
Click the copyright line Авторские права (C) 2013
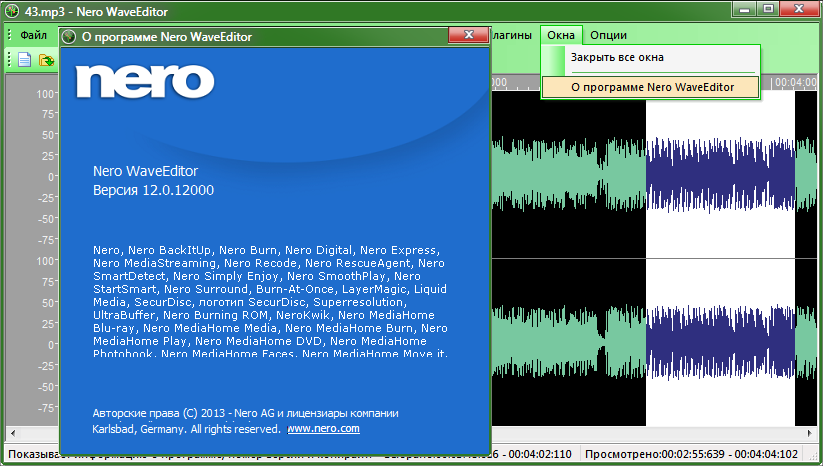tap(245, 413)
